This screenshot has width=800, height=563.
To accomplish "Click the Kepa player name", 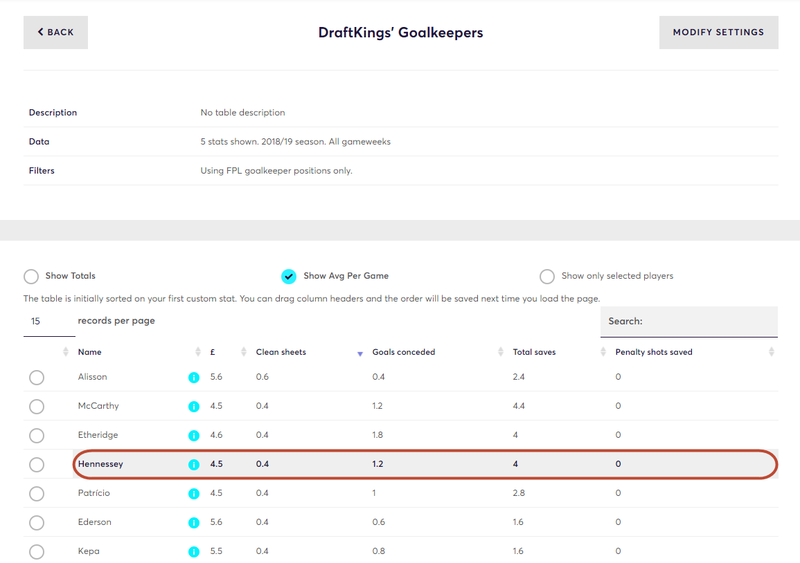I will [x=88, y=551].
